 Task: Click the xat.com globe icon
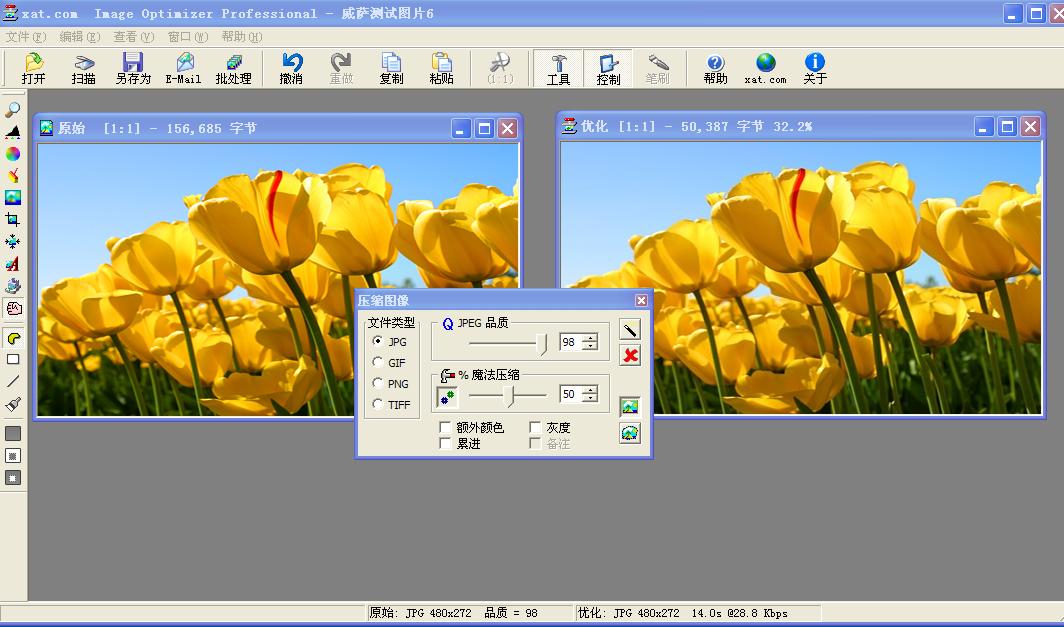(x=765, y=69)
